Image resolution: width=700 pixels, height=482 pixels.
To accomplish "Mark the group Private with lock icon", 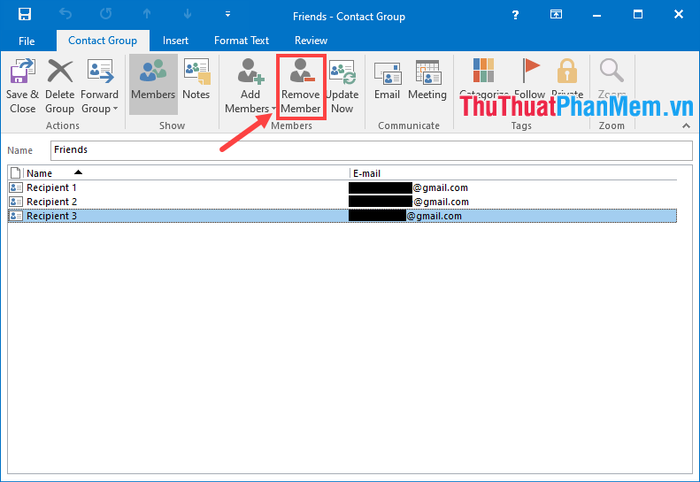I will [x=567, y=72].
